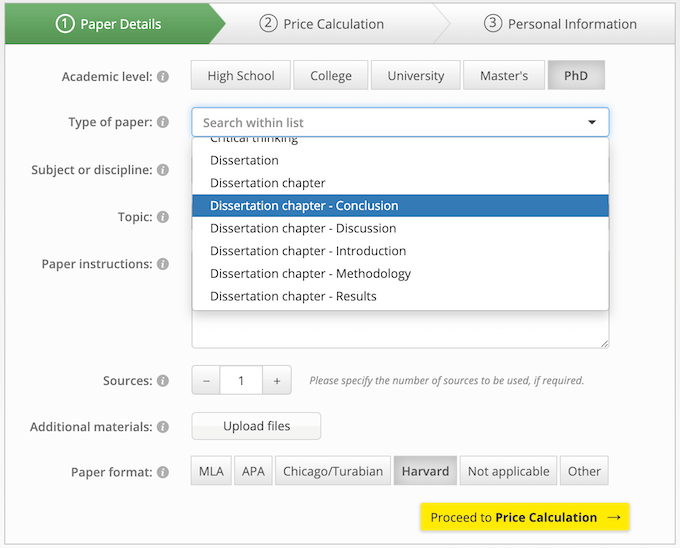
Task: Click the info icon beside Type of paper
Action: [163, 122]
